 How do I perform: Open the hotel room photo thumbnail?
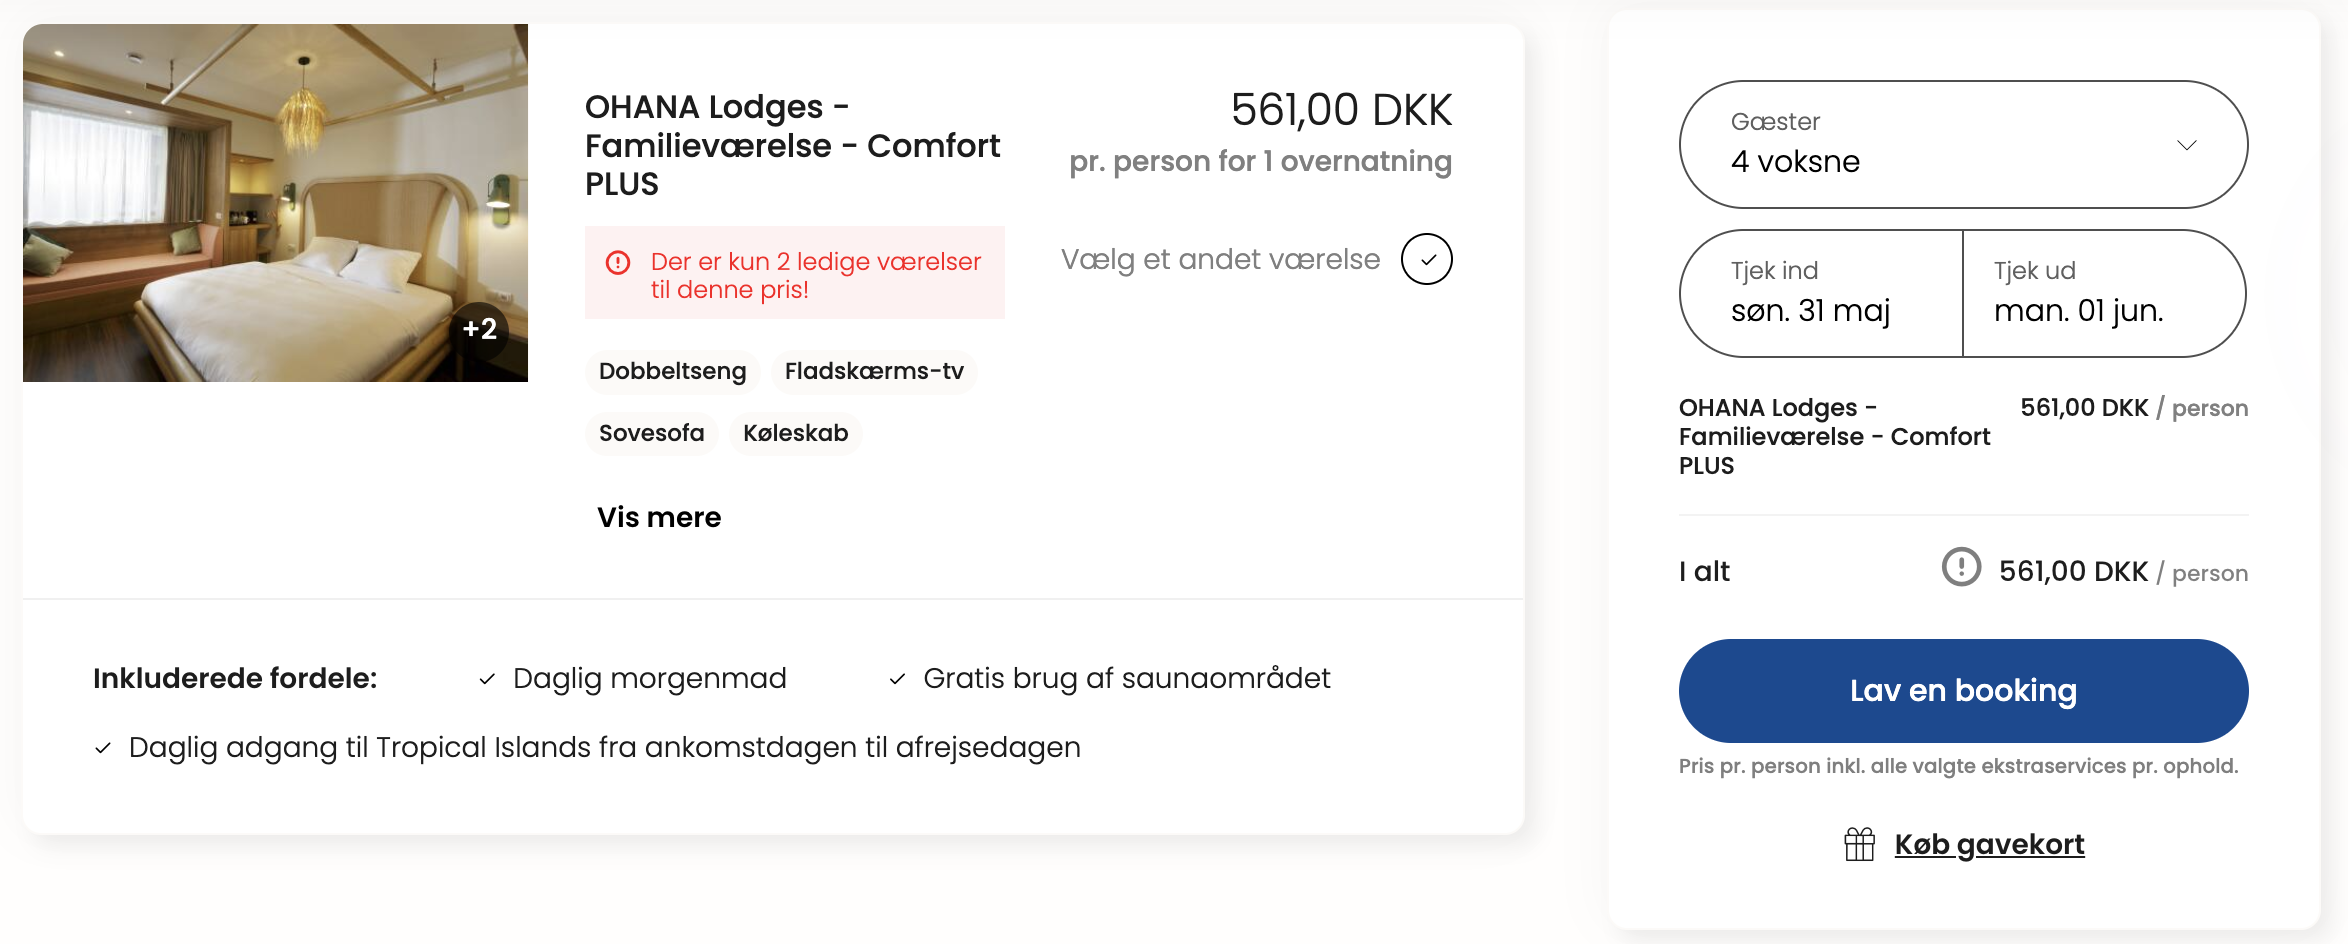click(275, 203)
